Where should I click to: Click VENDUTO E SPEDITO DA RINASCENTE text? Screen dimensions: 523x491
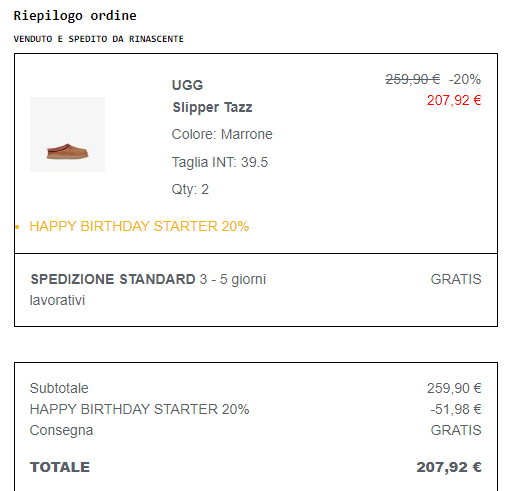[x=98, y=39]
